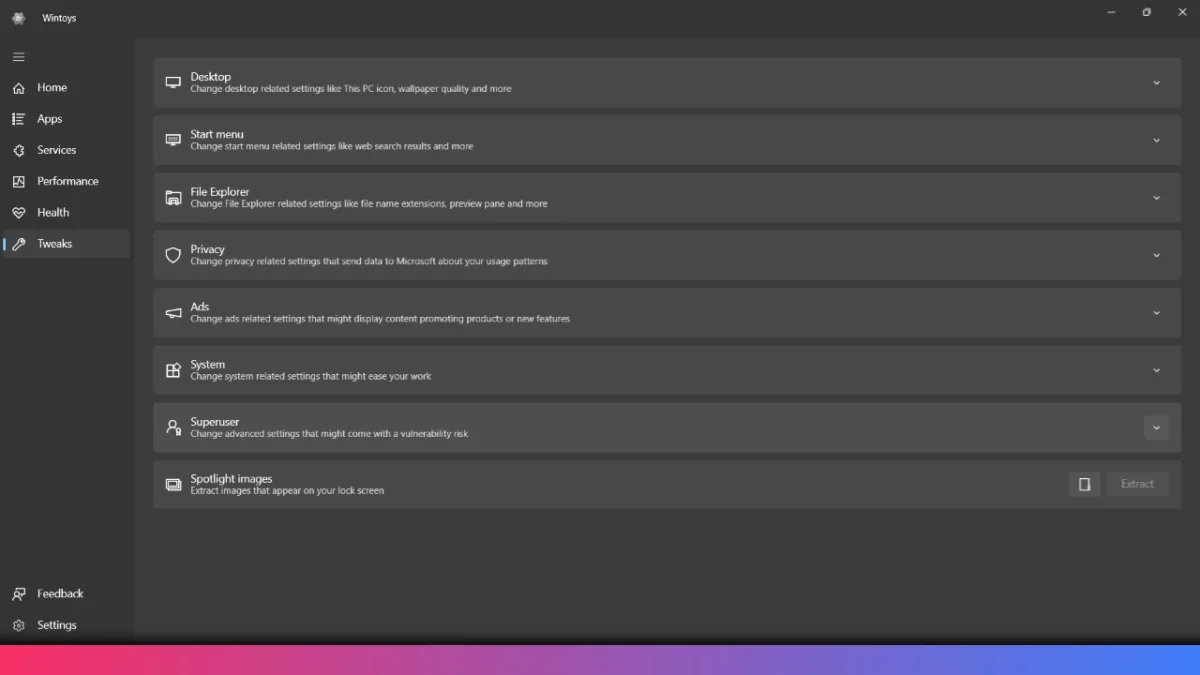Viewport: 1200px width, 675px height.
Task: Switch to the Performance page
Action: [x=66, y=181]
